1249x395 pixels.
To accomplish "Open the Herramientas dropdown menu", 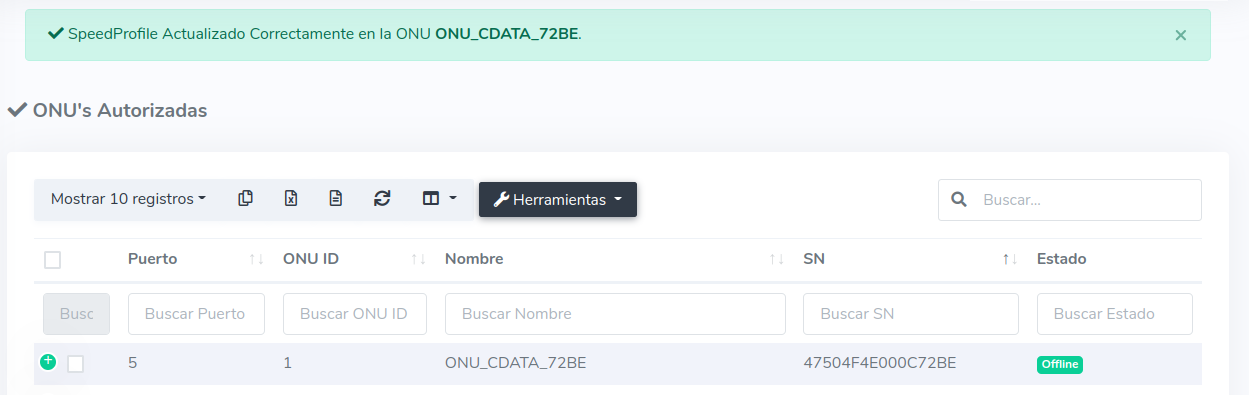I will coord(558,199).
